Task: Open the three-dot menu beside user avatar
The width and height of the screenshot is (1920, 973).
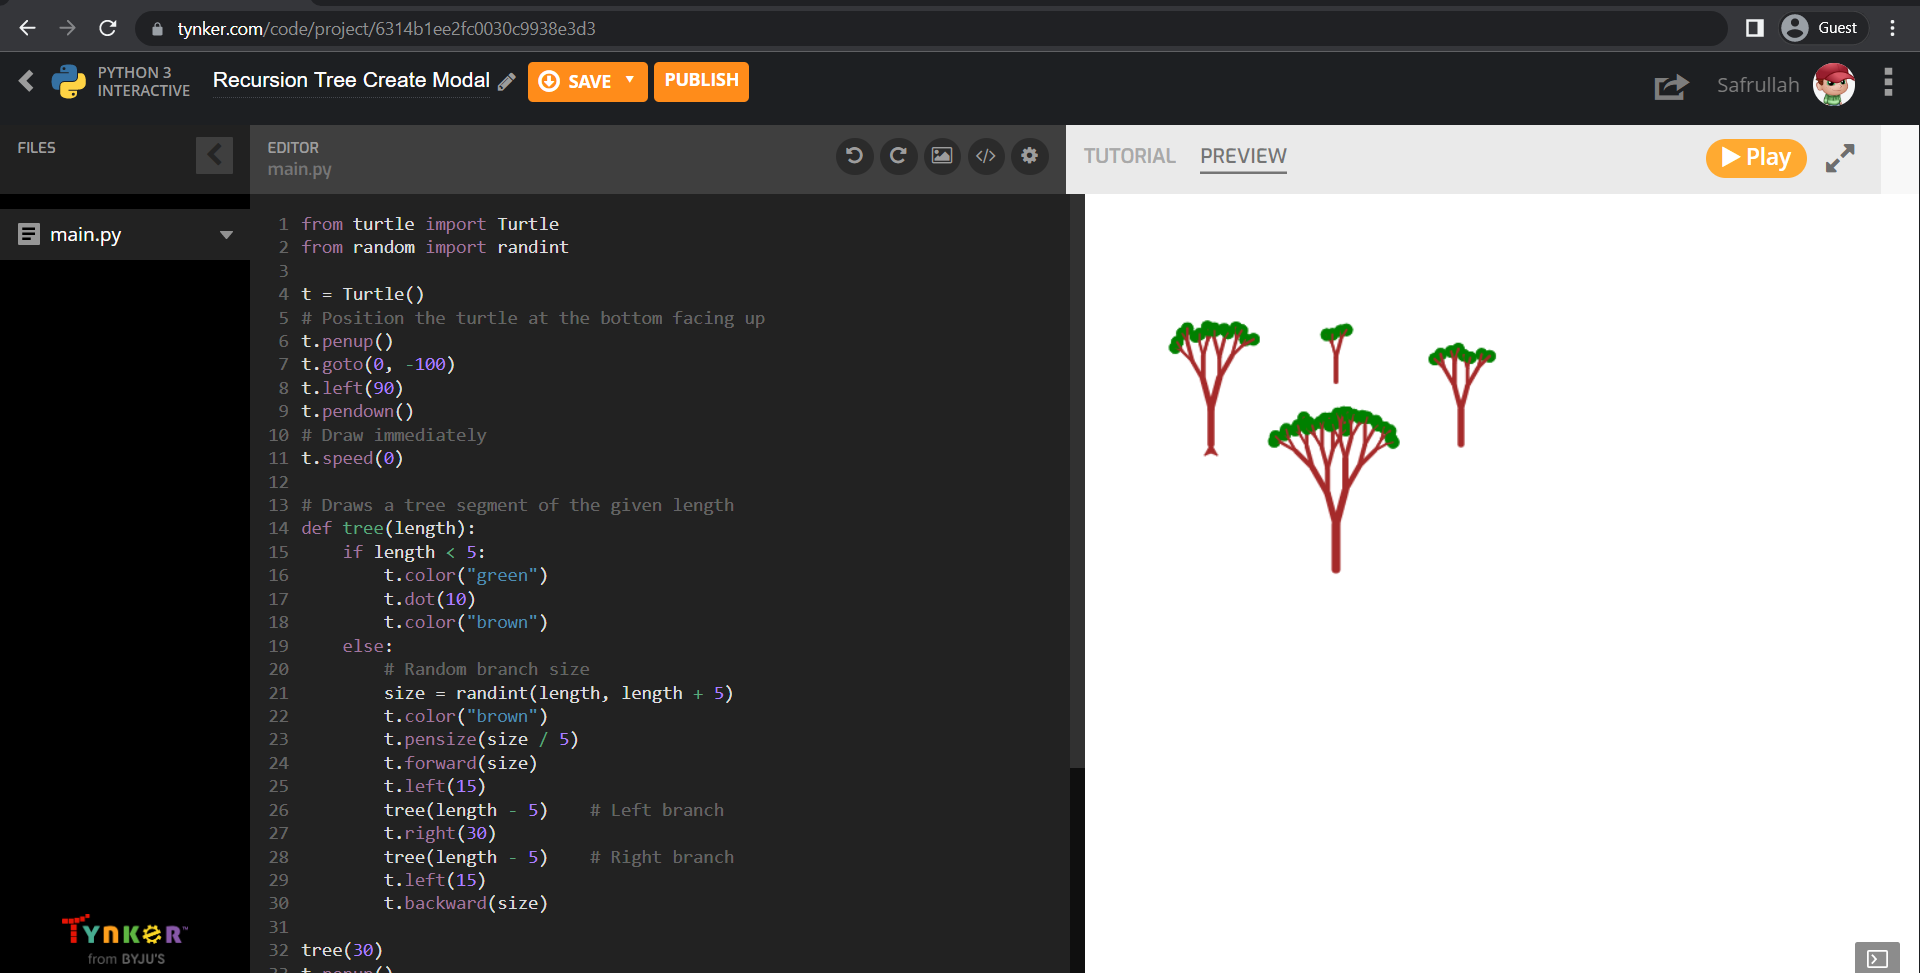Action: pos(1888,83)
